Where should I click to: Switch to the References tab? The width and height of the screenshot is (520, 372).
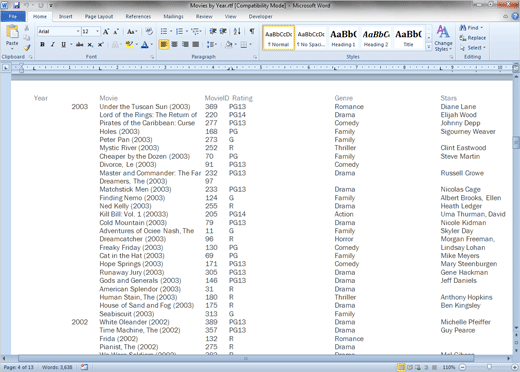point(138,16)
